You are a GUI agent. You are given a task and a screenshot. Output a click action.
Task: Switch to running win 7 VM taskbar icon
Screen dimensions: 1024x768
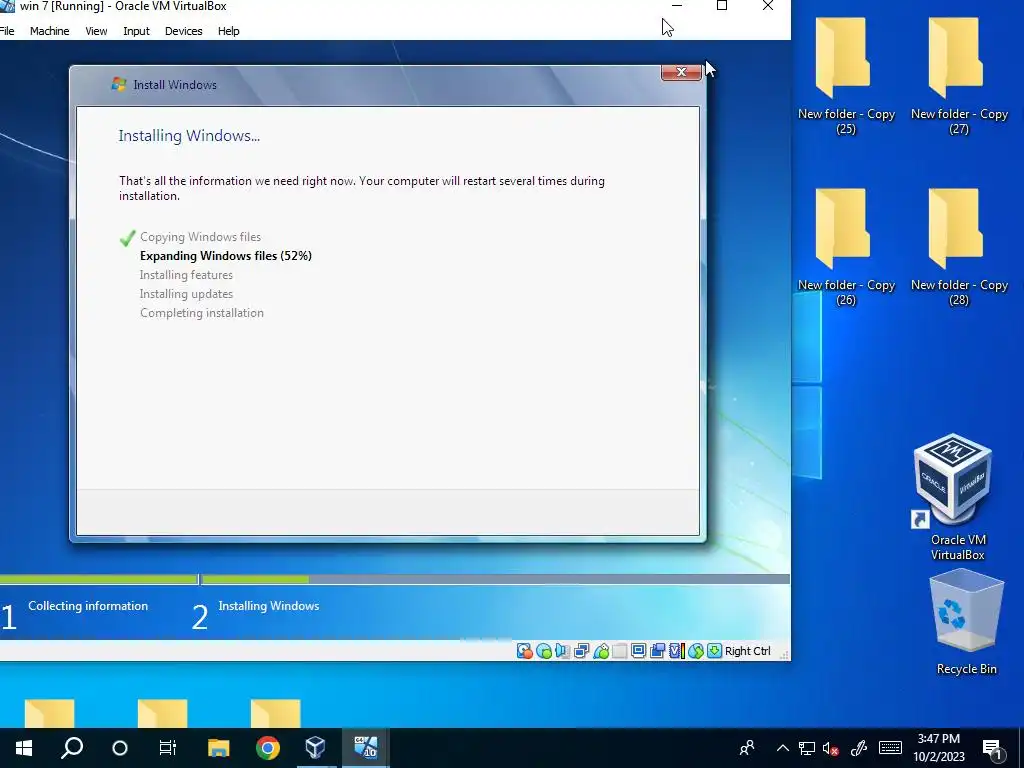(x=366, y=748)
